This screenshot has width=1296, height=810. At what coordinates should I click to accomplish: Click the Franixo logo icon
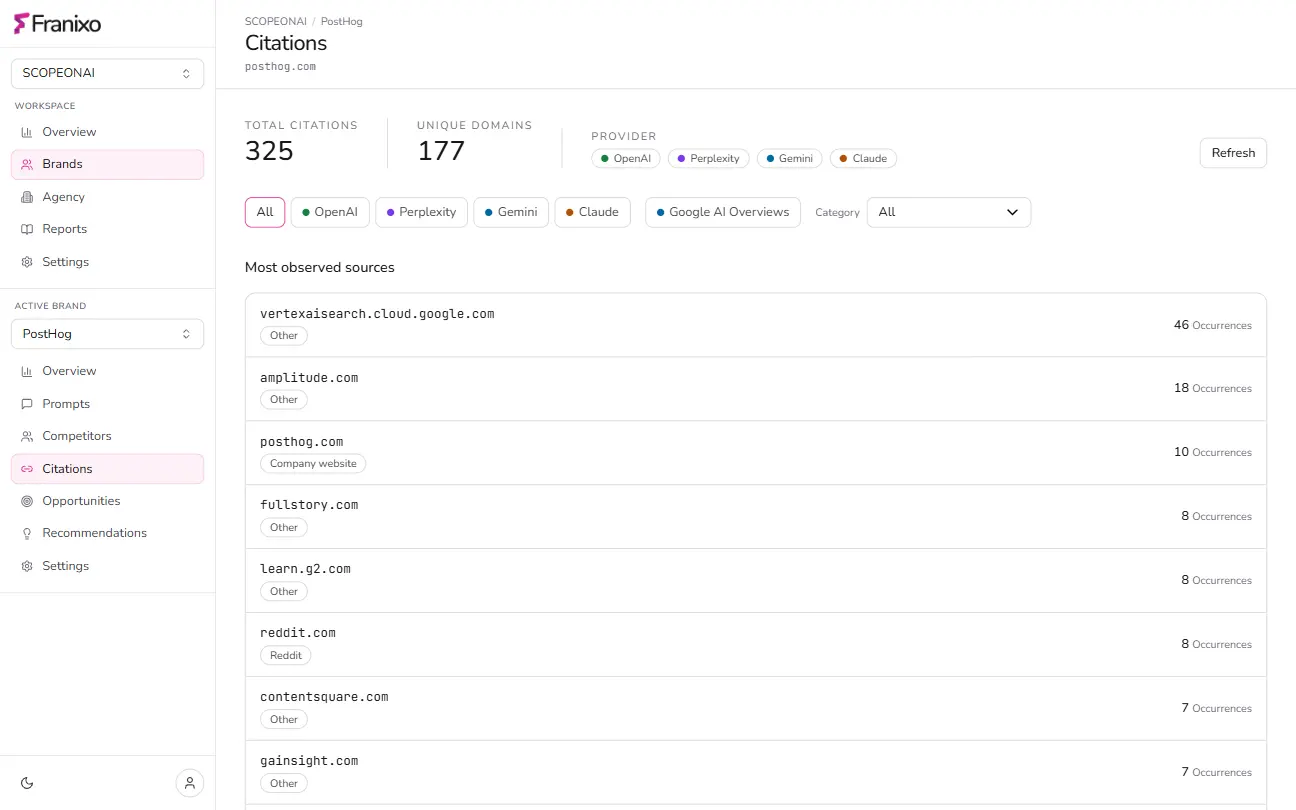[21, 23]
